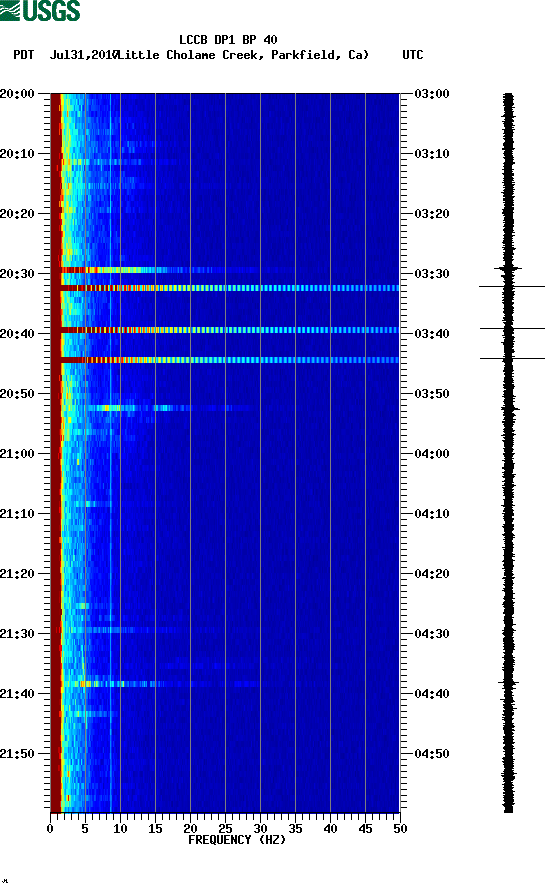Viewport: 552px width, 892px height.
Task: Click the '20:30' PDT time label
Action: [17, 274]
